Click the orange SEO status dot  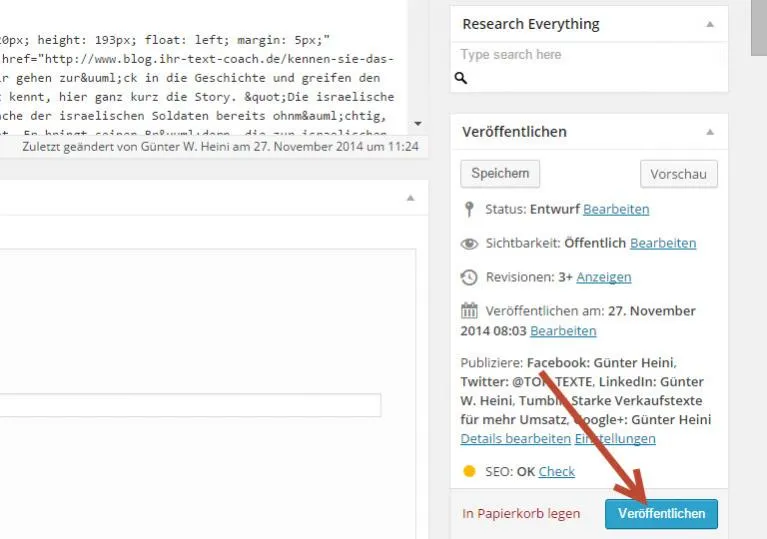coord(469,471)
